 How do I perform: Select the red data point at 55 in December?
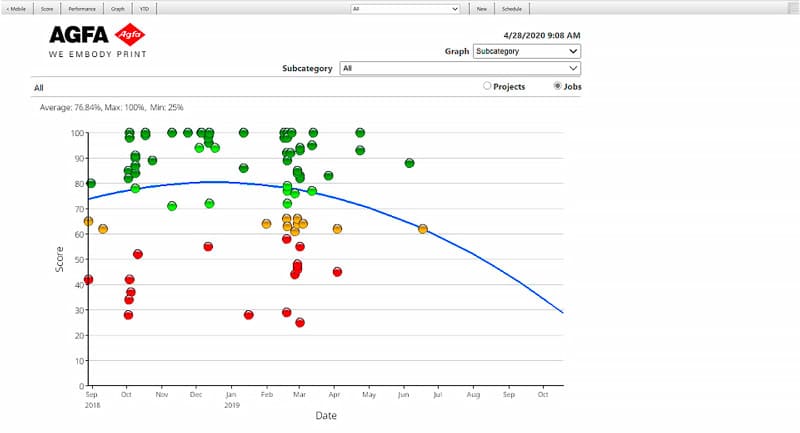tap(208, 246)
